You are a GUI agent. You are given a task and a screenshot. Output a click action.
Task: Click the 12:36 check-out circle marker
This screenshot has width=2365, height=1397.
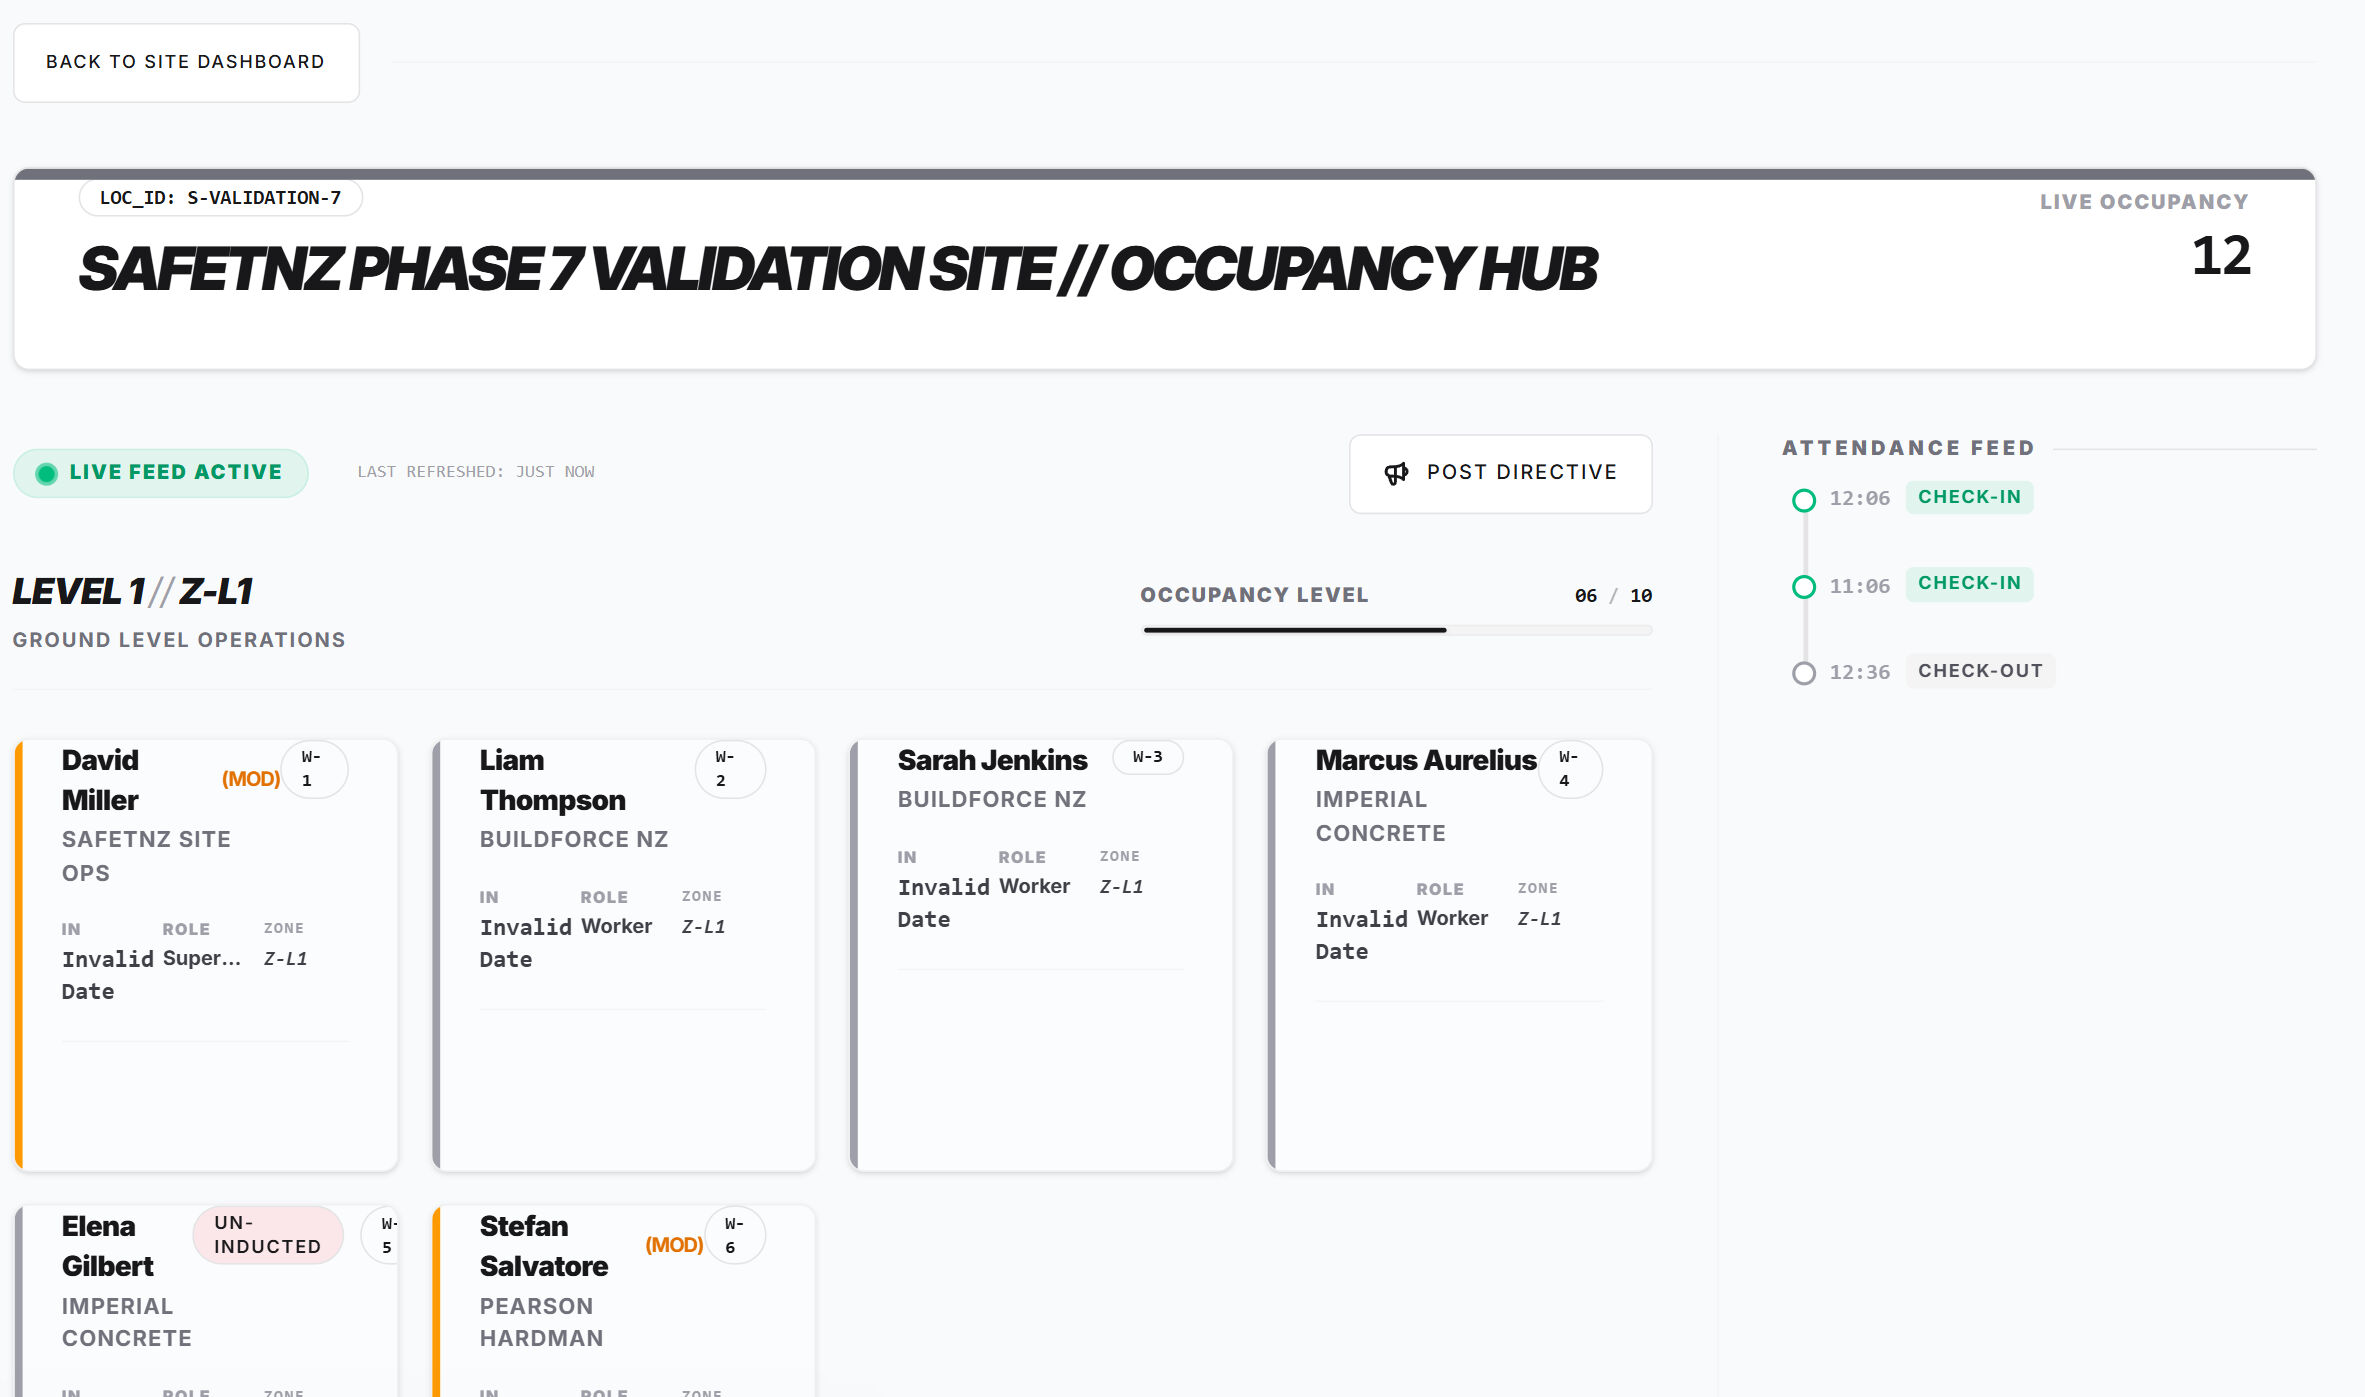(1805, 673)
